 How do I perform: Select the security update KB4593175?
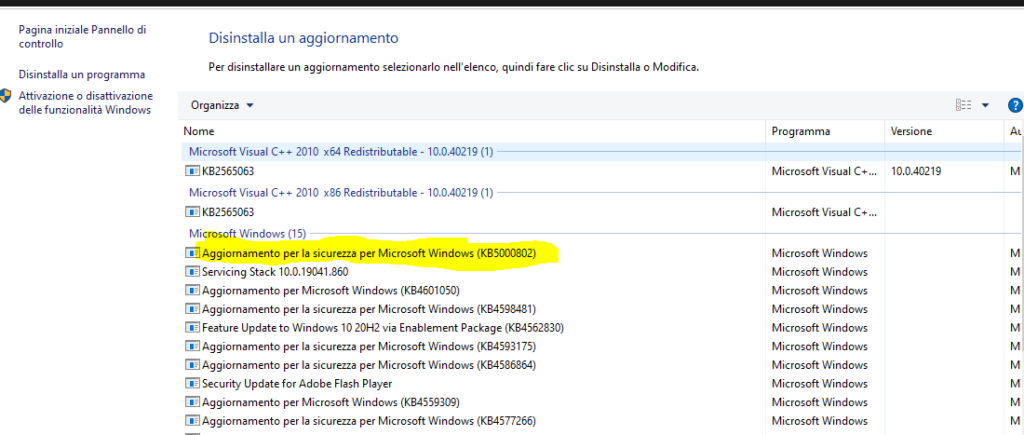point(369,346)
